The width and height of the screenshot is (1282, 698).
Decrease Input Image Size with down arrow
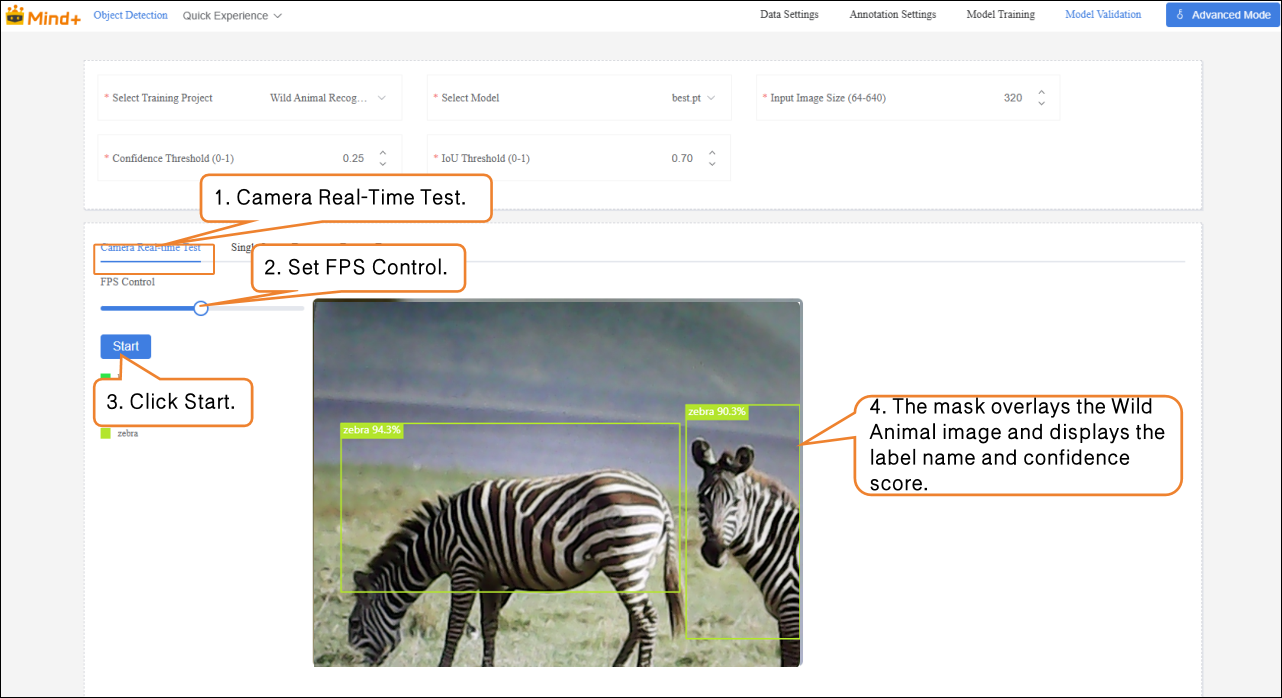tap(1041, 104)
